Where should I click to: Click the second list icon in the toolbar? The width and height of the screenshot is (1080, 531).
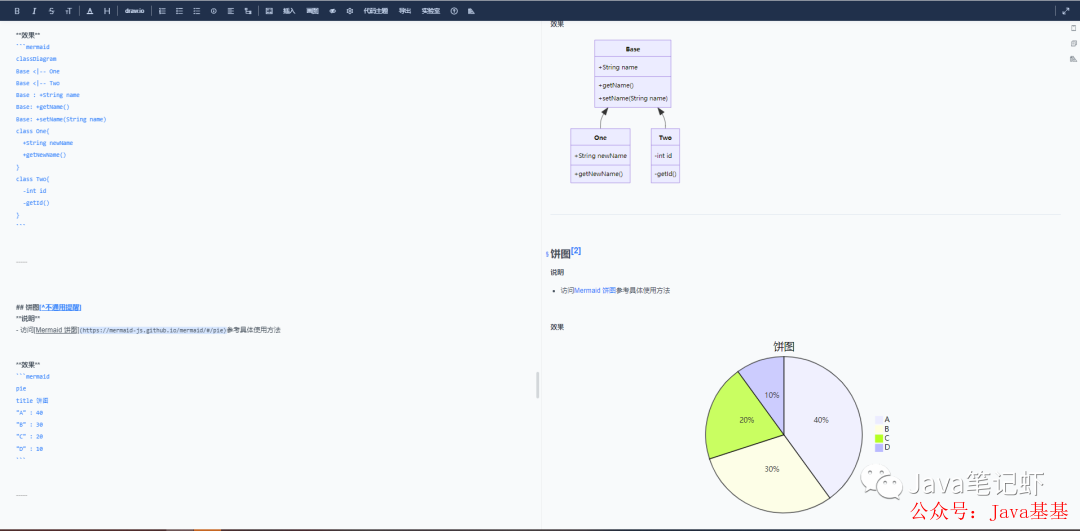tap(180, 11)
